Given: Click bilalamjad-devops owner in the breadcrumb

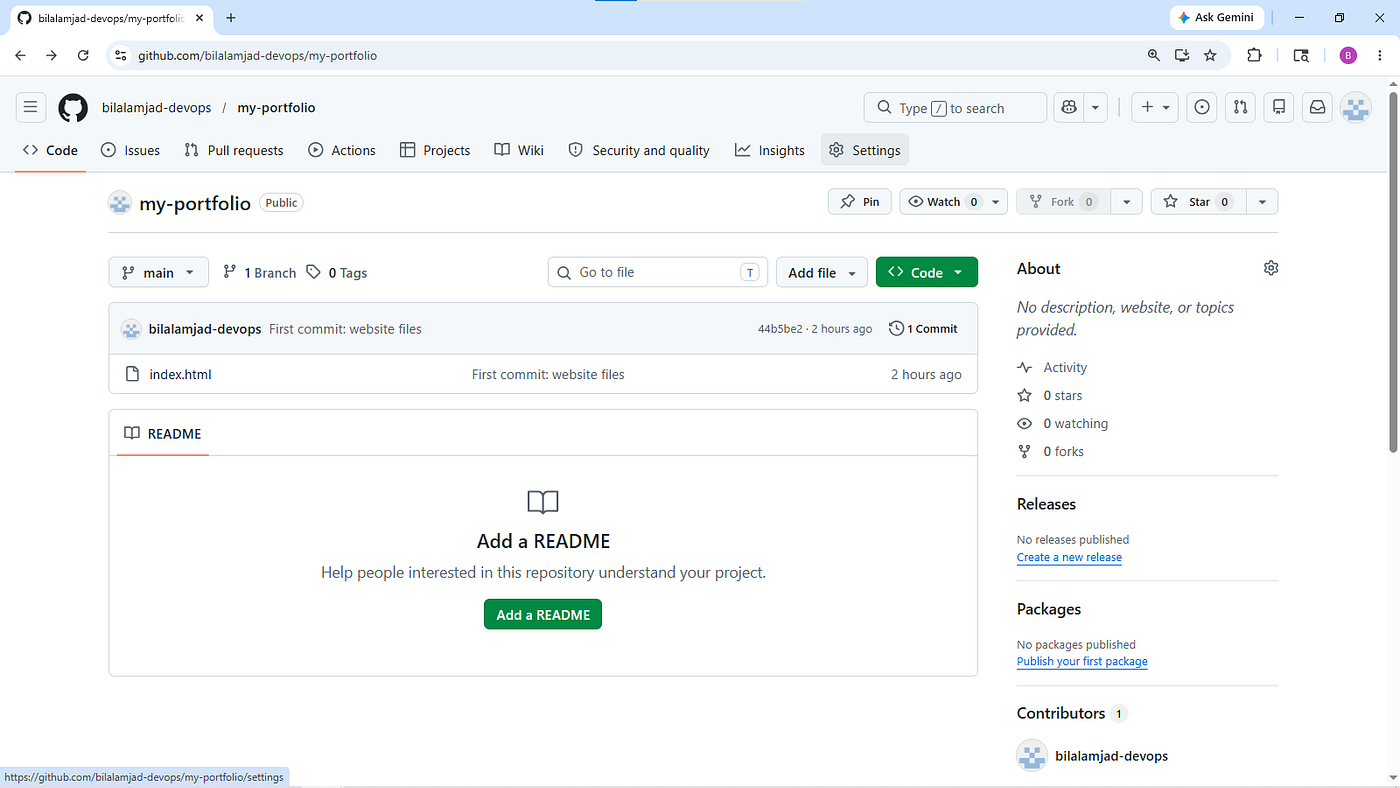Looking at the screenshot, I should coord(156,108).
